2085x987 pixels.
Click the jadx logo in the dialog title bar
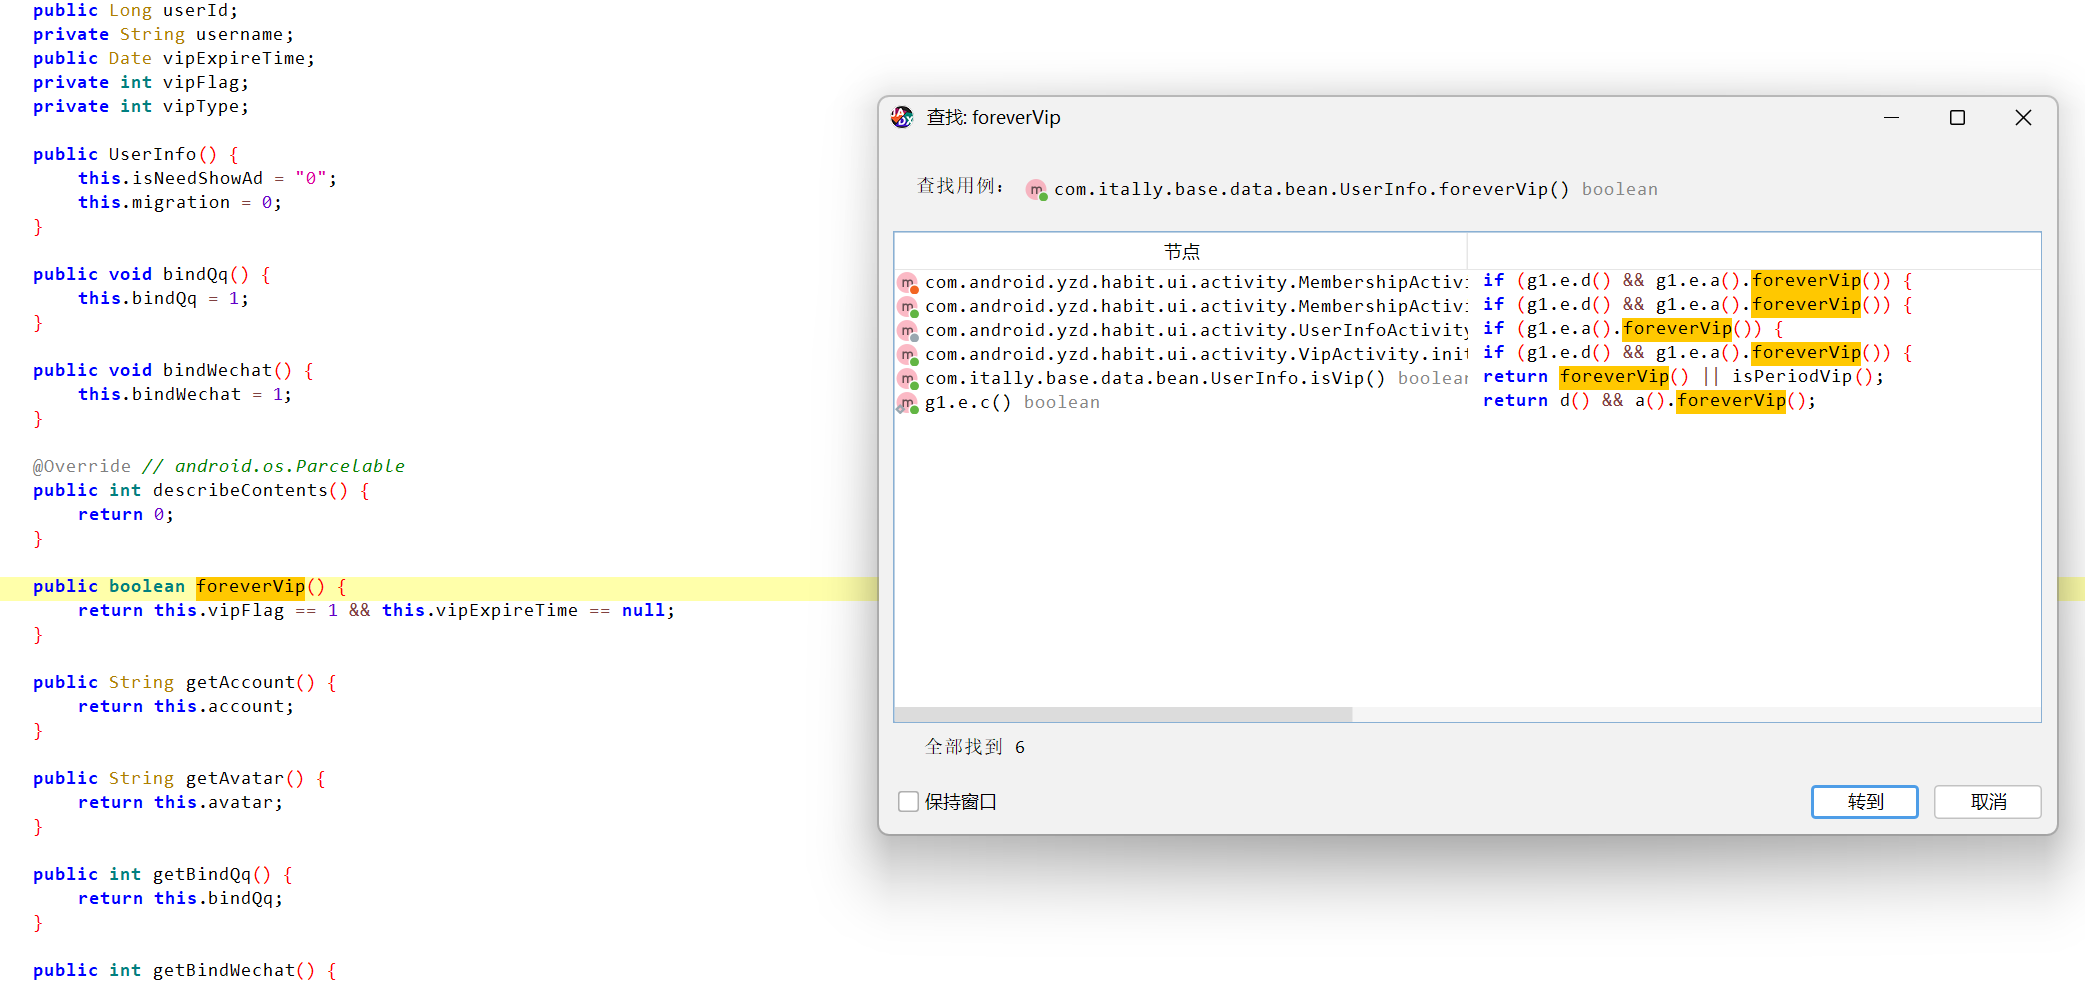902,118
